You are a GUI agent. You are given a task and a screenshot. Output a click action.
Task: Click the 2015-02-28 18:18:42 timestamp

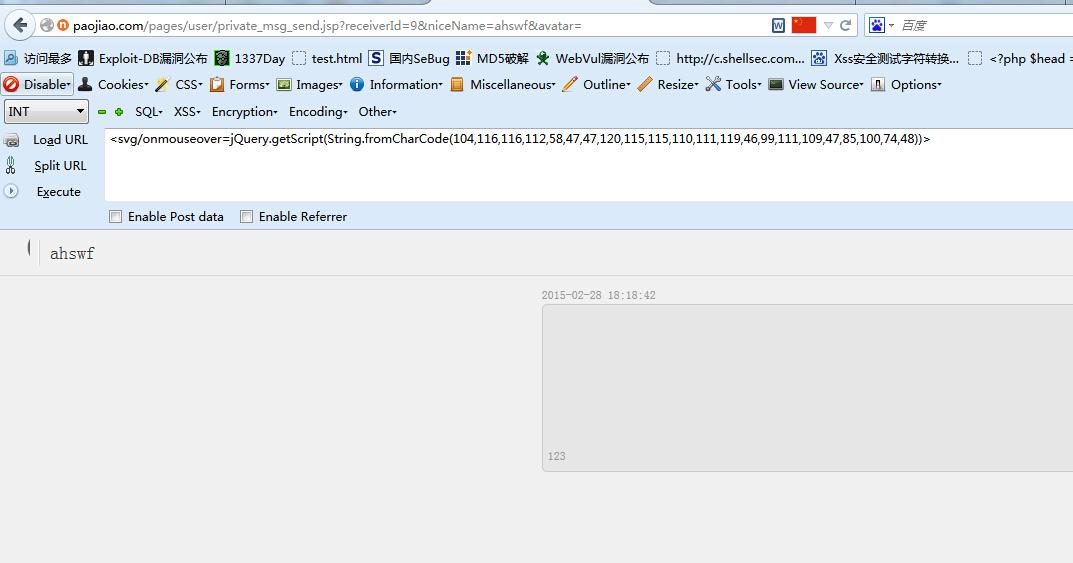coord(598,295)
